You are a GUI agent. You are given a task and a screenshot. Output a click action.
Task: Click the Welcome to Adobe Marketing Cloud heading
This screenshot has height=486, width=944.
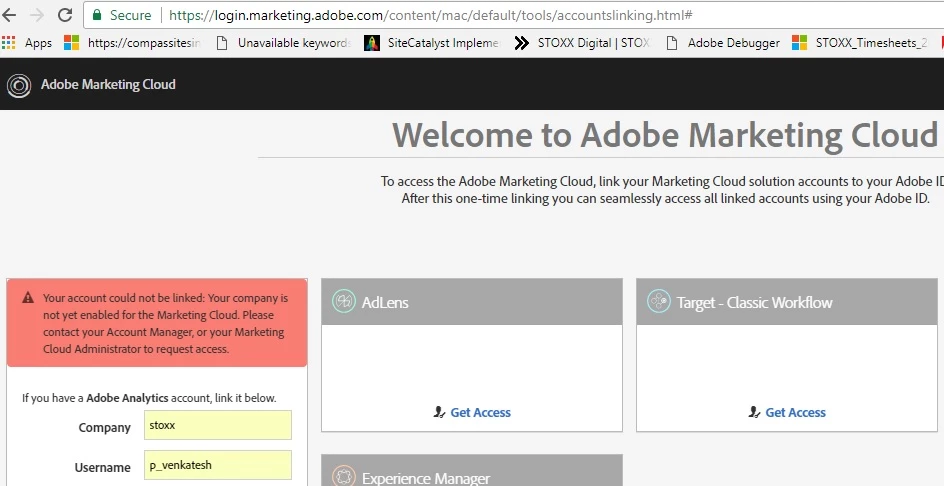click(665, 135)
